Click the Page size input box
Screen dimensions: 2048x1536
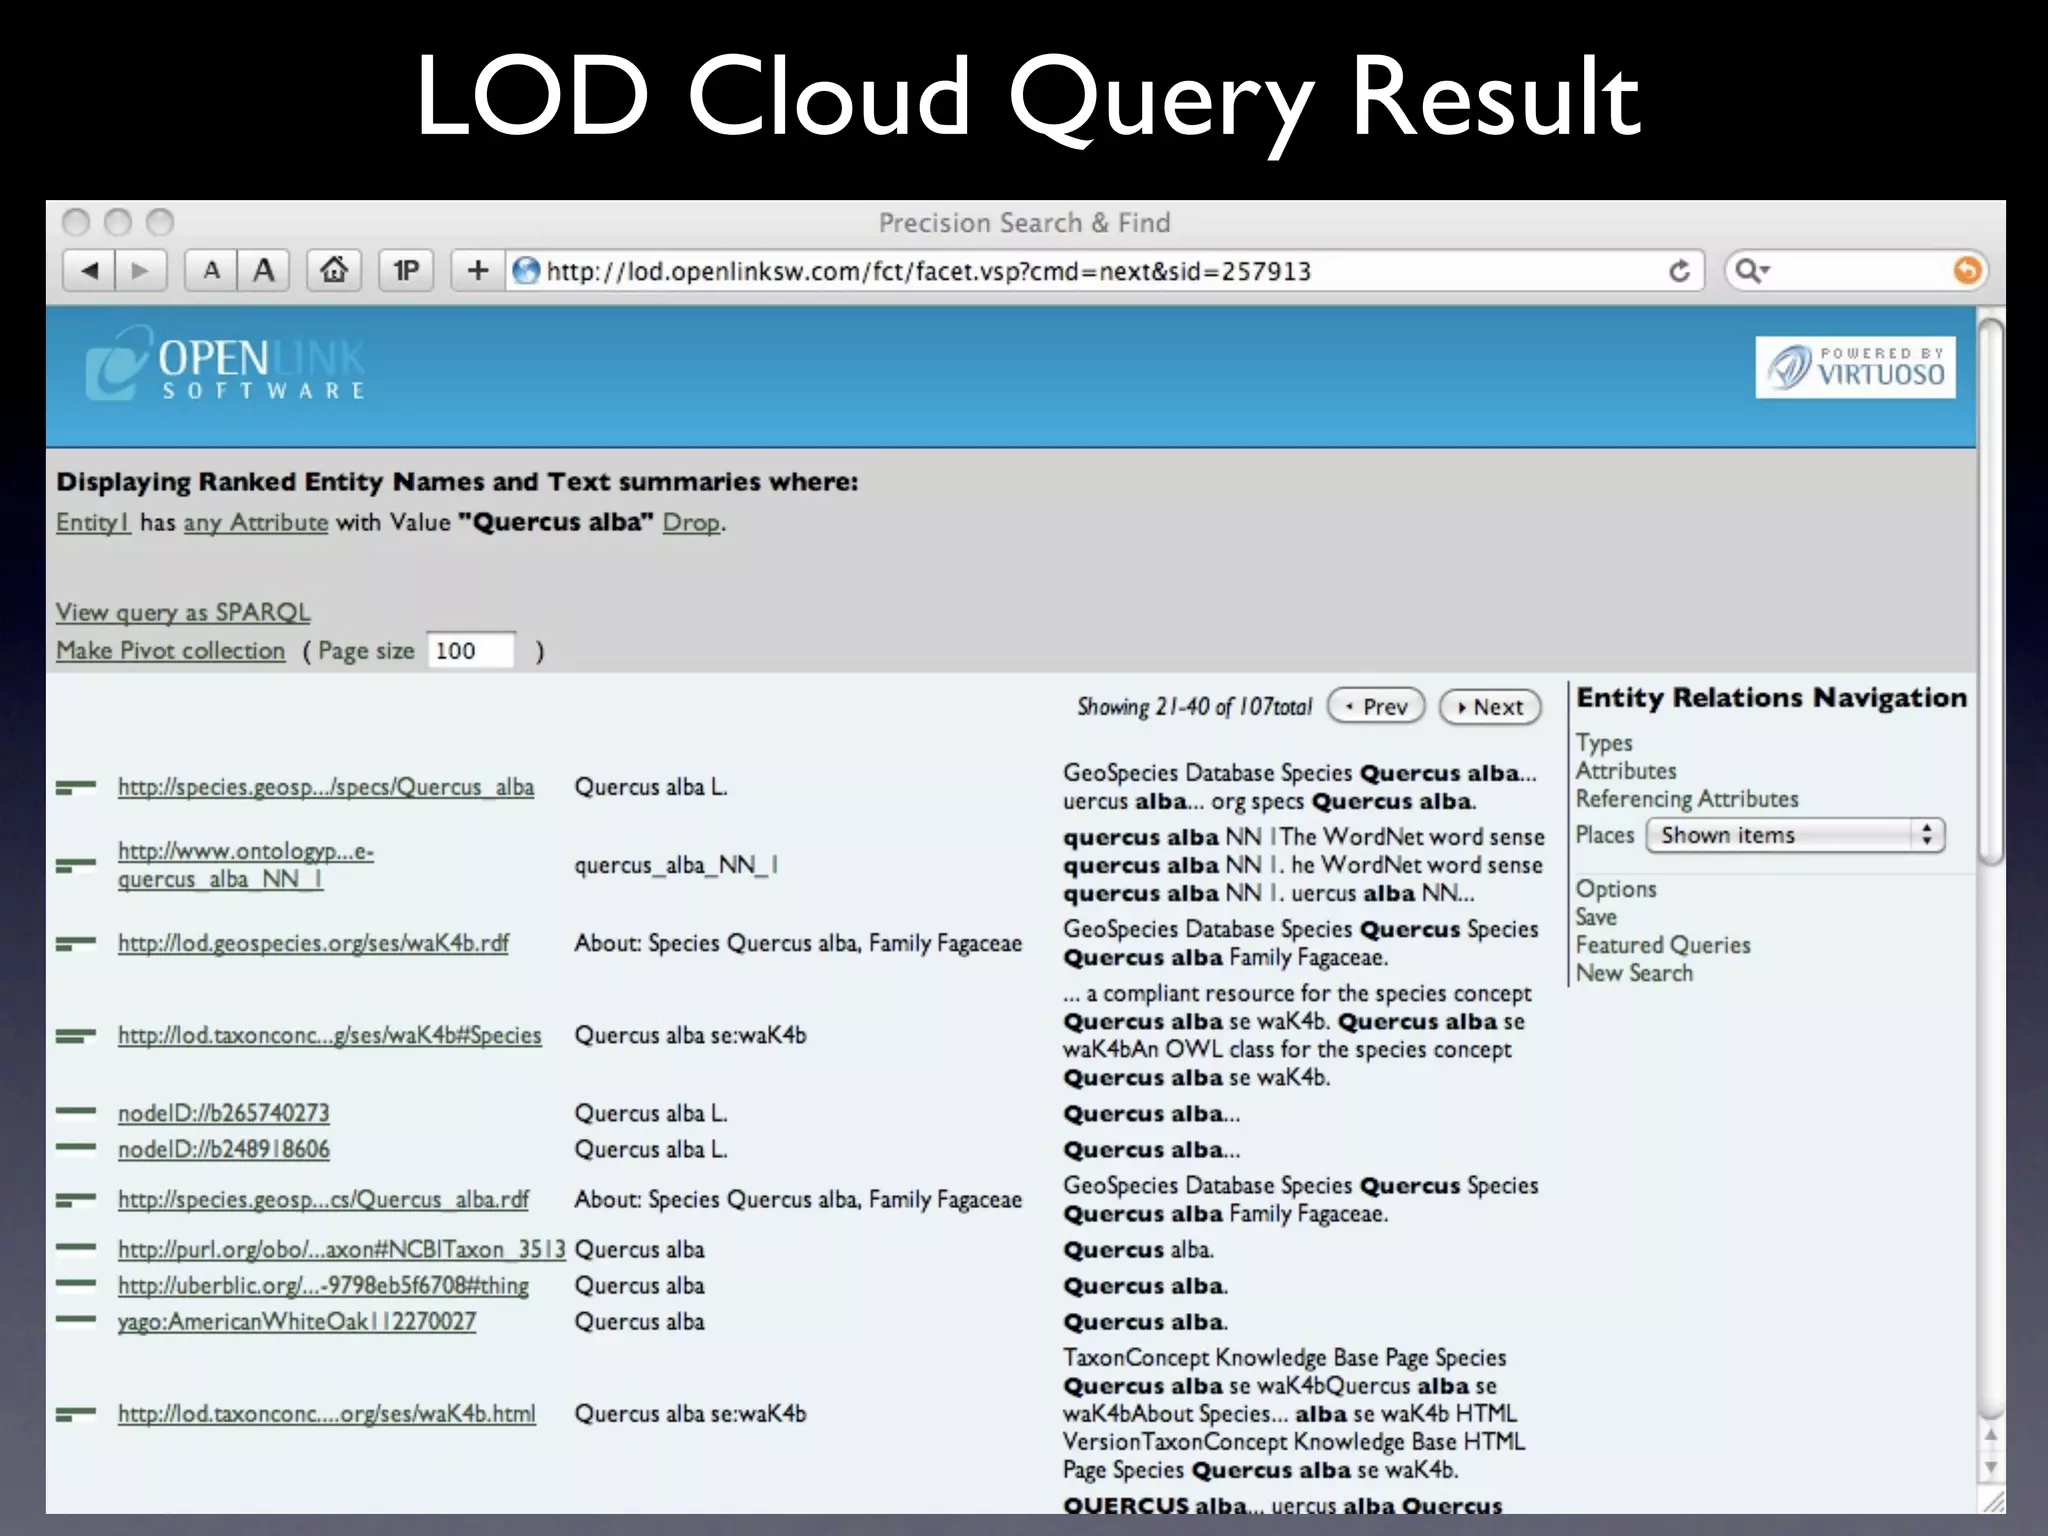point(471,650)
